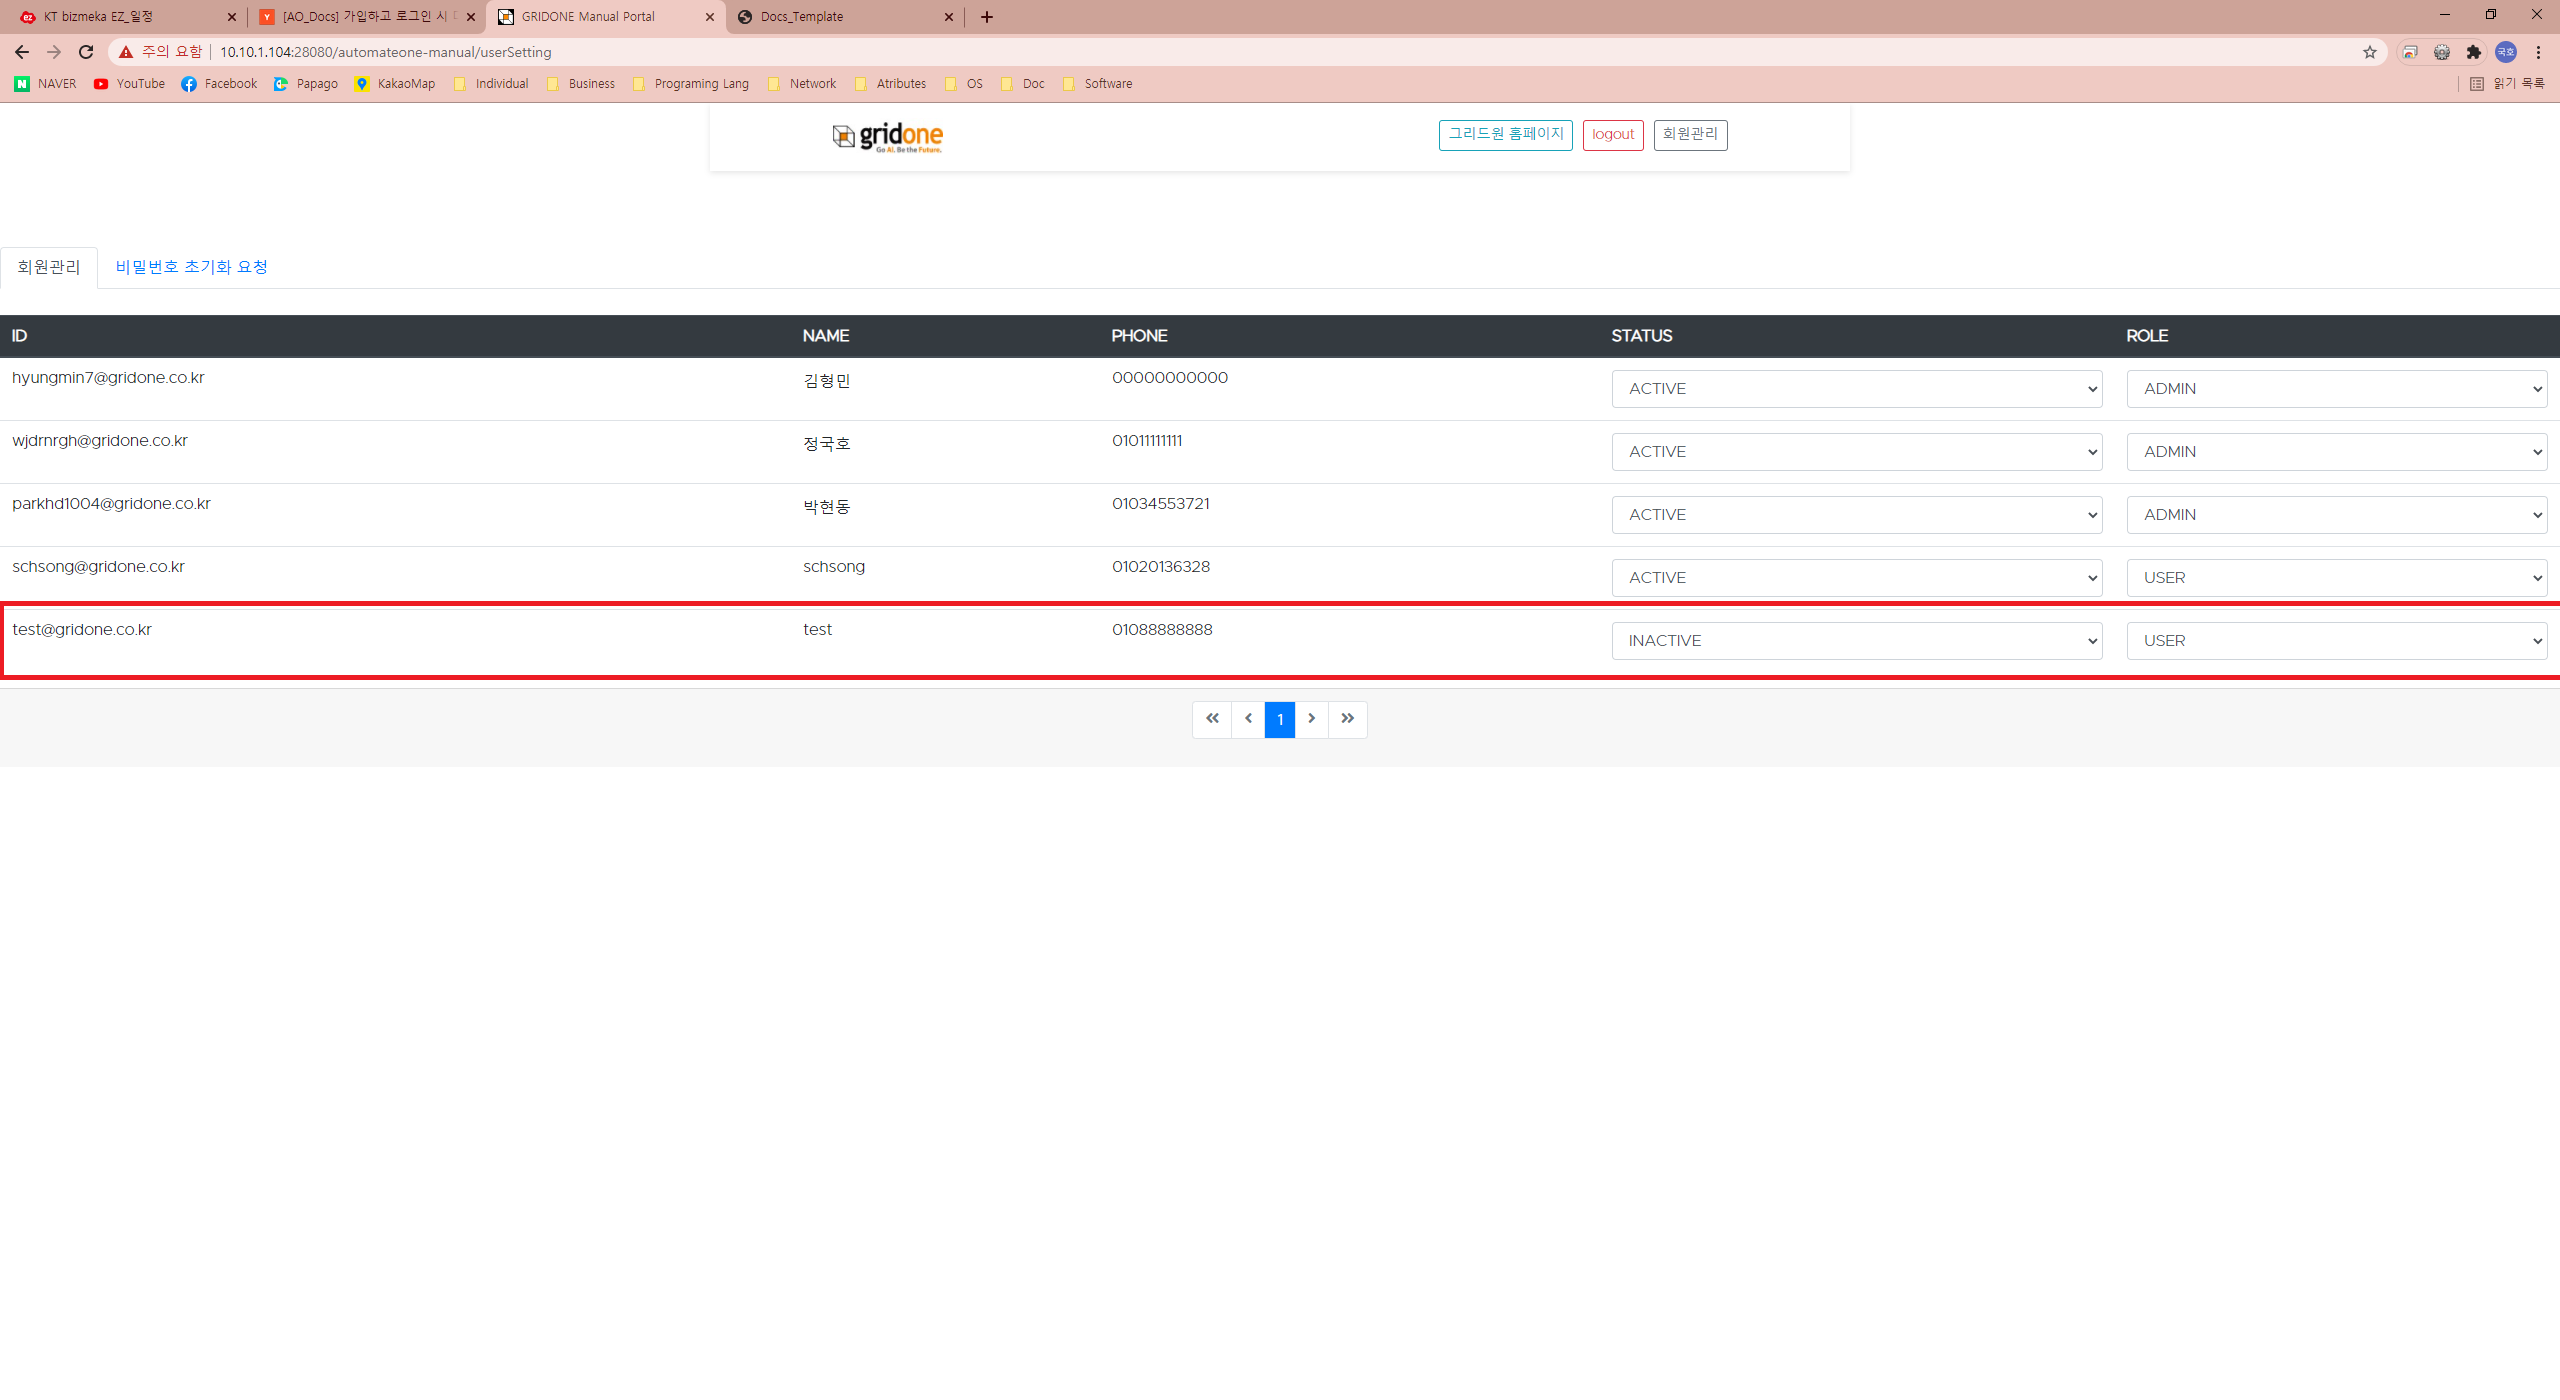This screenshot has width=2560, height=1400.
Task: Switch to 비밀번호 초기화 요청 tab
Action: 191,267
